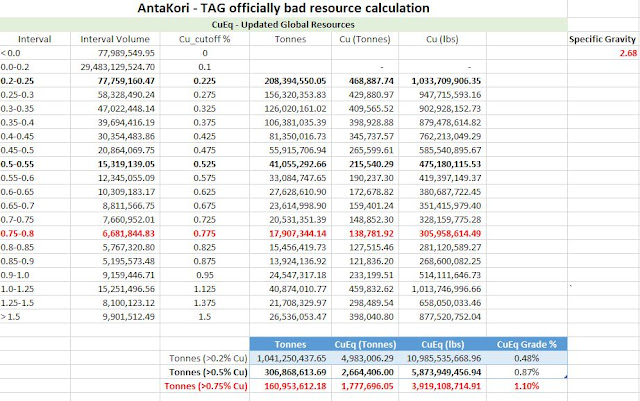Viewport: 640px width, 401px height.
Task: Select bold Cu tonnes value 215,540.29
Action: [x=371, y=164]
